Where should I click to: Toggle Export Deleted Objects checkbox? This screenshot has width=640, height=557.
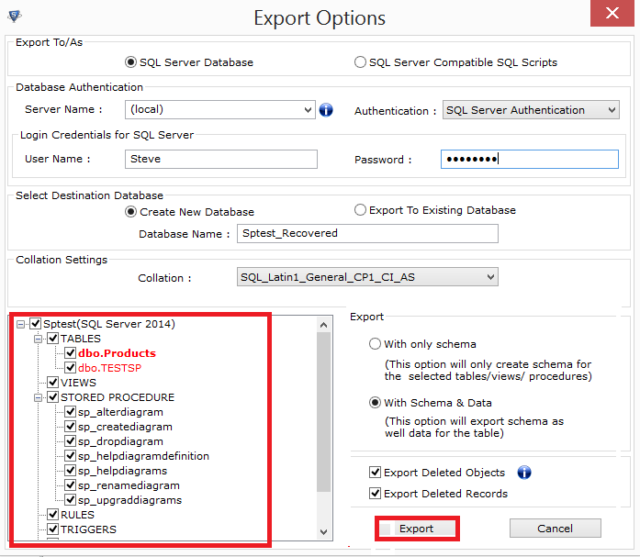click(x=375, y=472)
